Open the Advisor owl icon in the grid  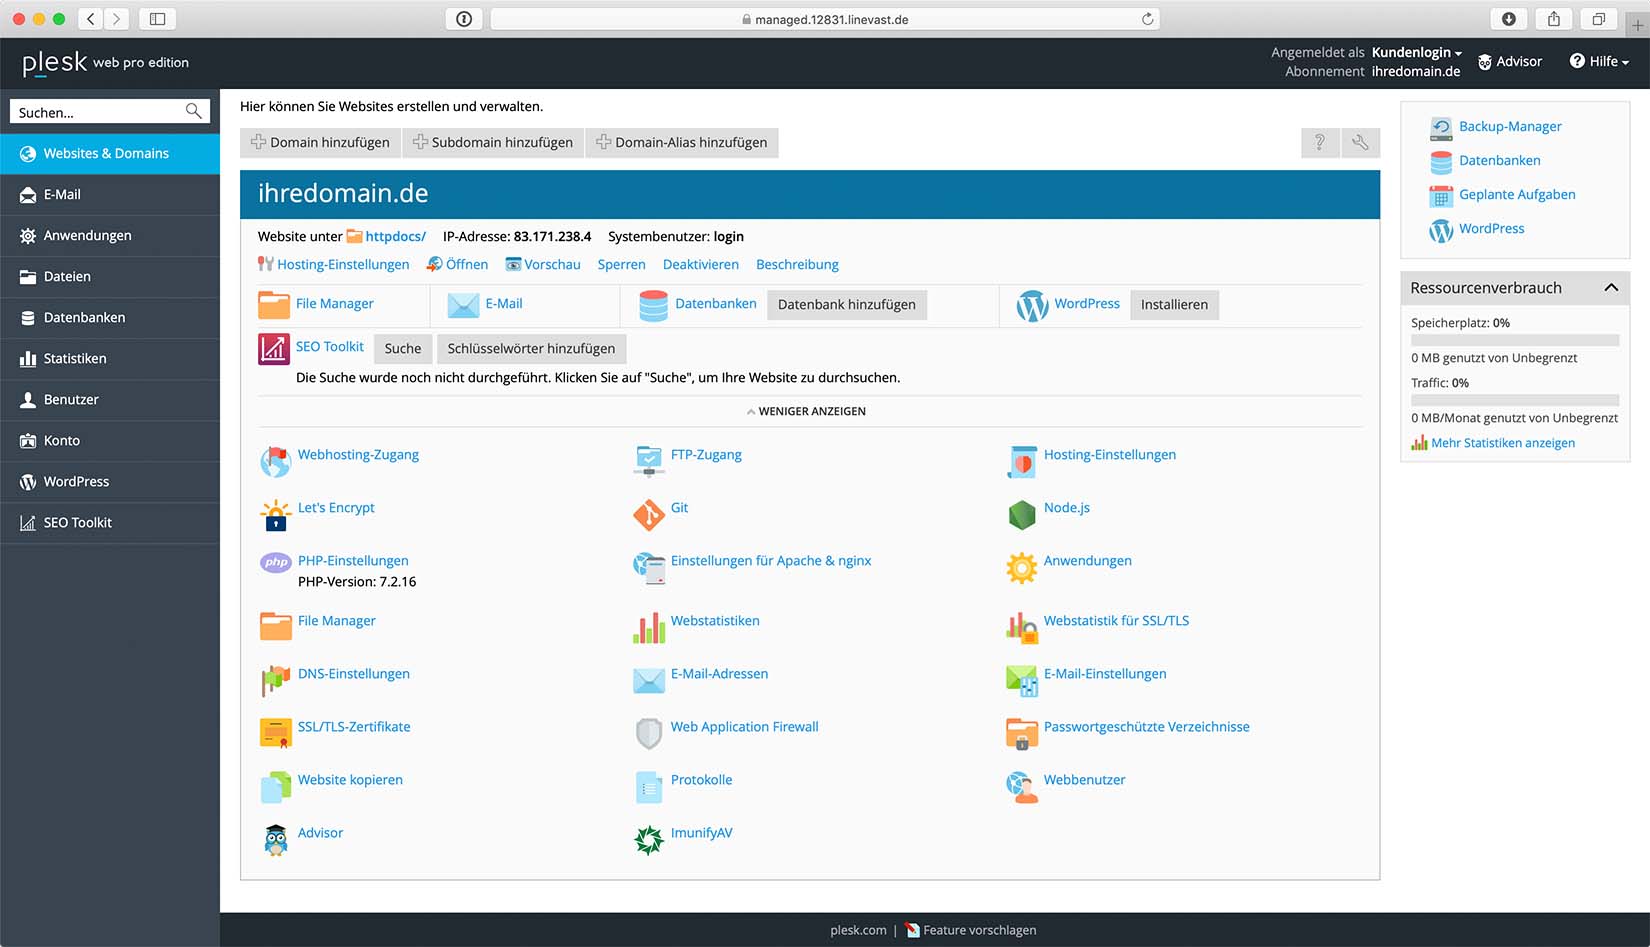click(275, 839)
